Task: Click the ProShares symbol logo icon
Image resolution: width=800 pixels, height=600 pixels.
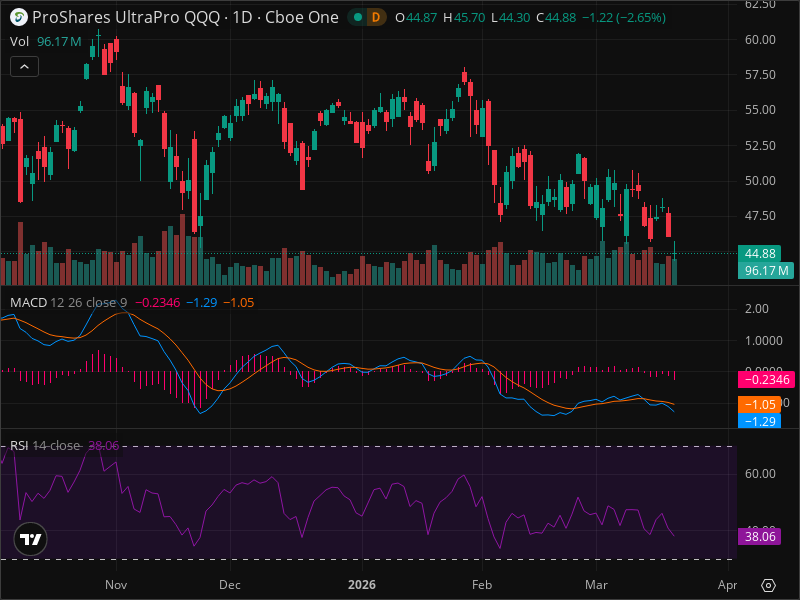Action: point(19,17)
